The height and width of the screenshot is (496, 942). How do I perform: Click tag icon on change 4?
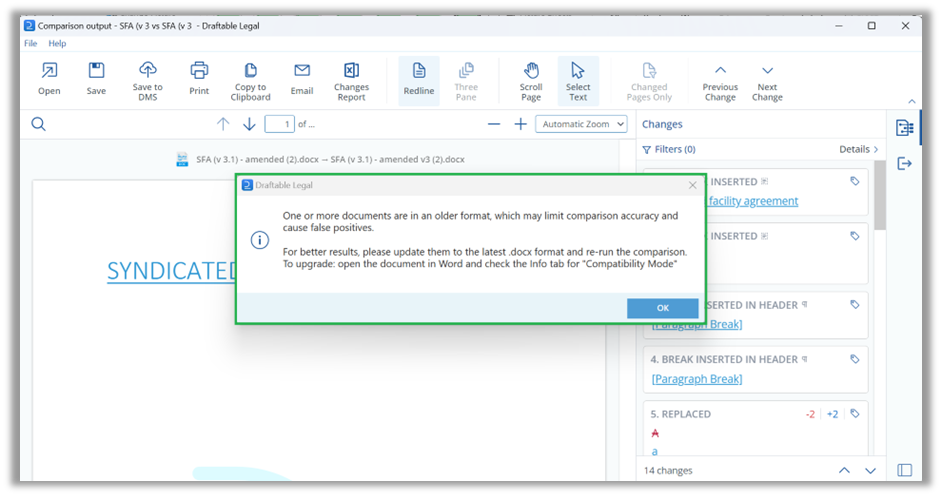point(855,359)
